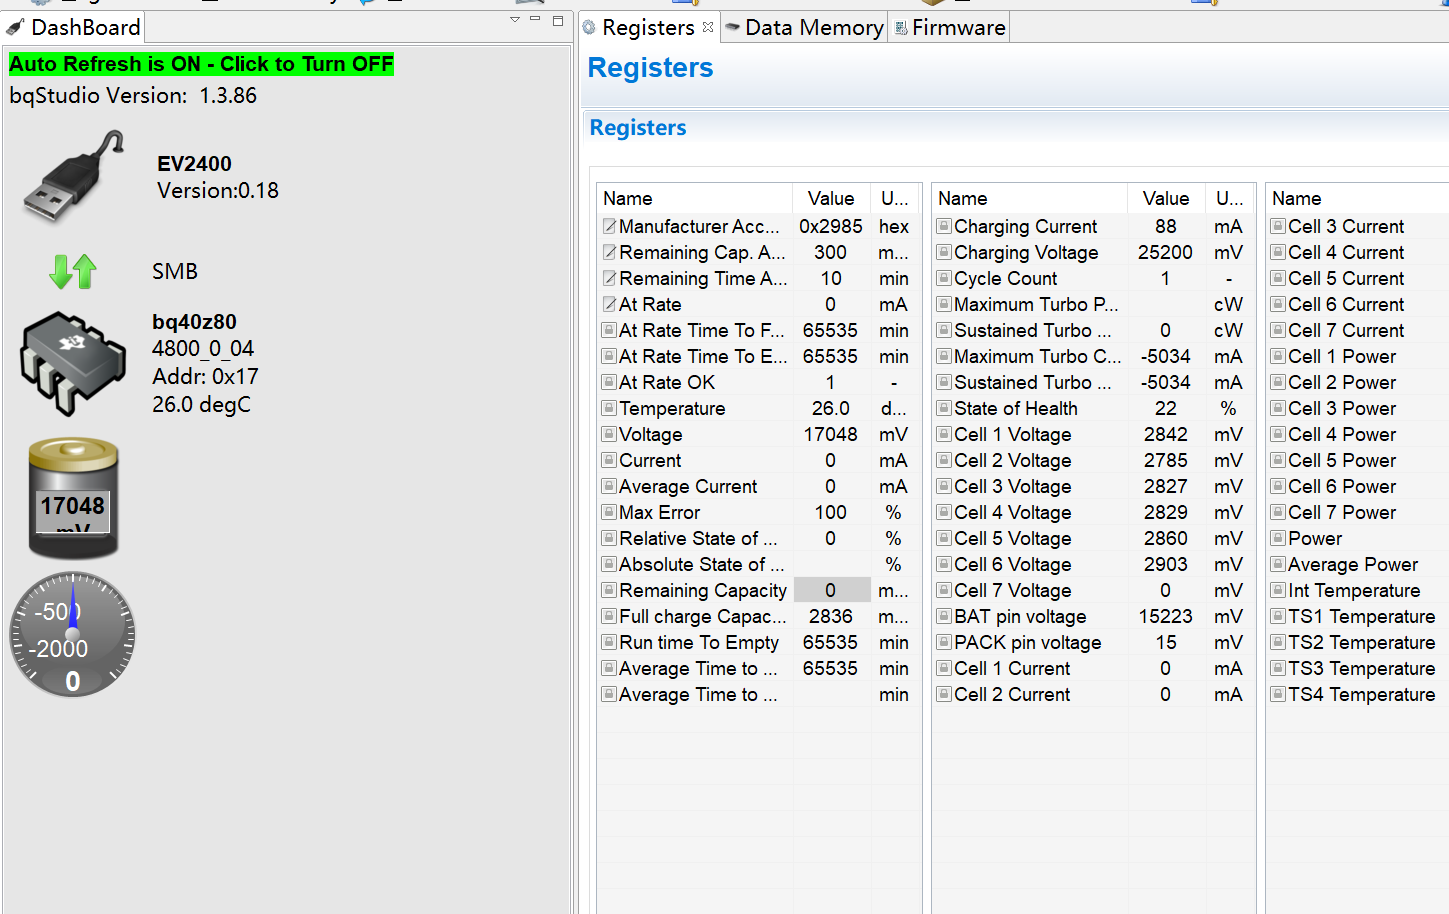This screenshot has width=1449, height=914.
Task: Click the TS4 Temperature row name
Action: 1362,694
